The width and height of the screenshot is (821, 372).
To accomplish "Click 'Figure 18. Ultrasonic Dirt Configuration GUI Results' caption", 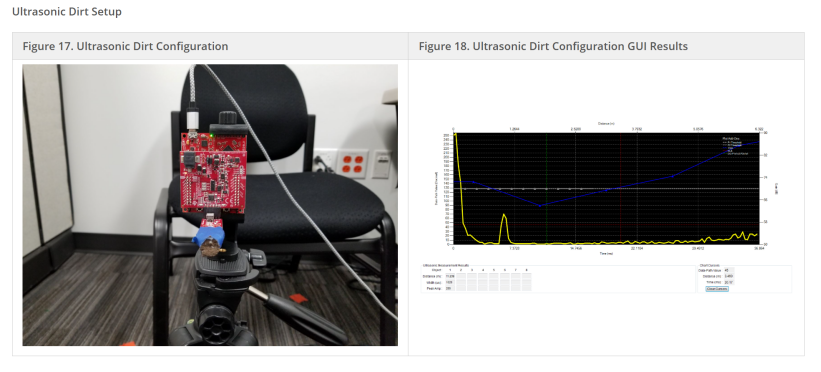I will point(553,46).
